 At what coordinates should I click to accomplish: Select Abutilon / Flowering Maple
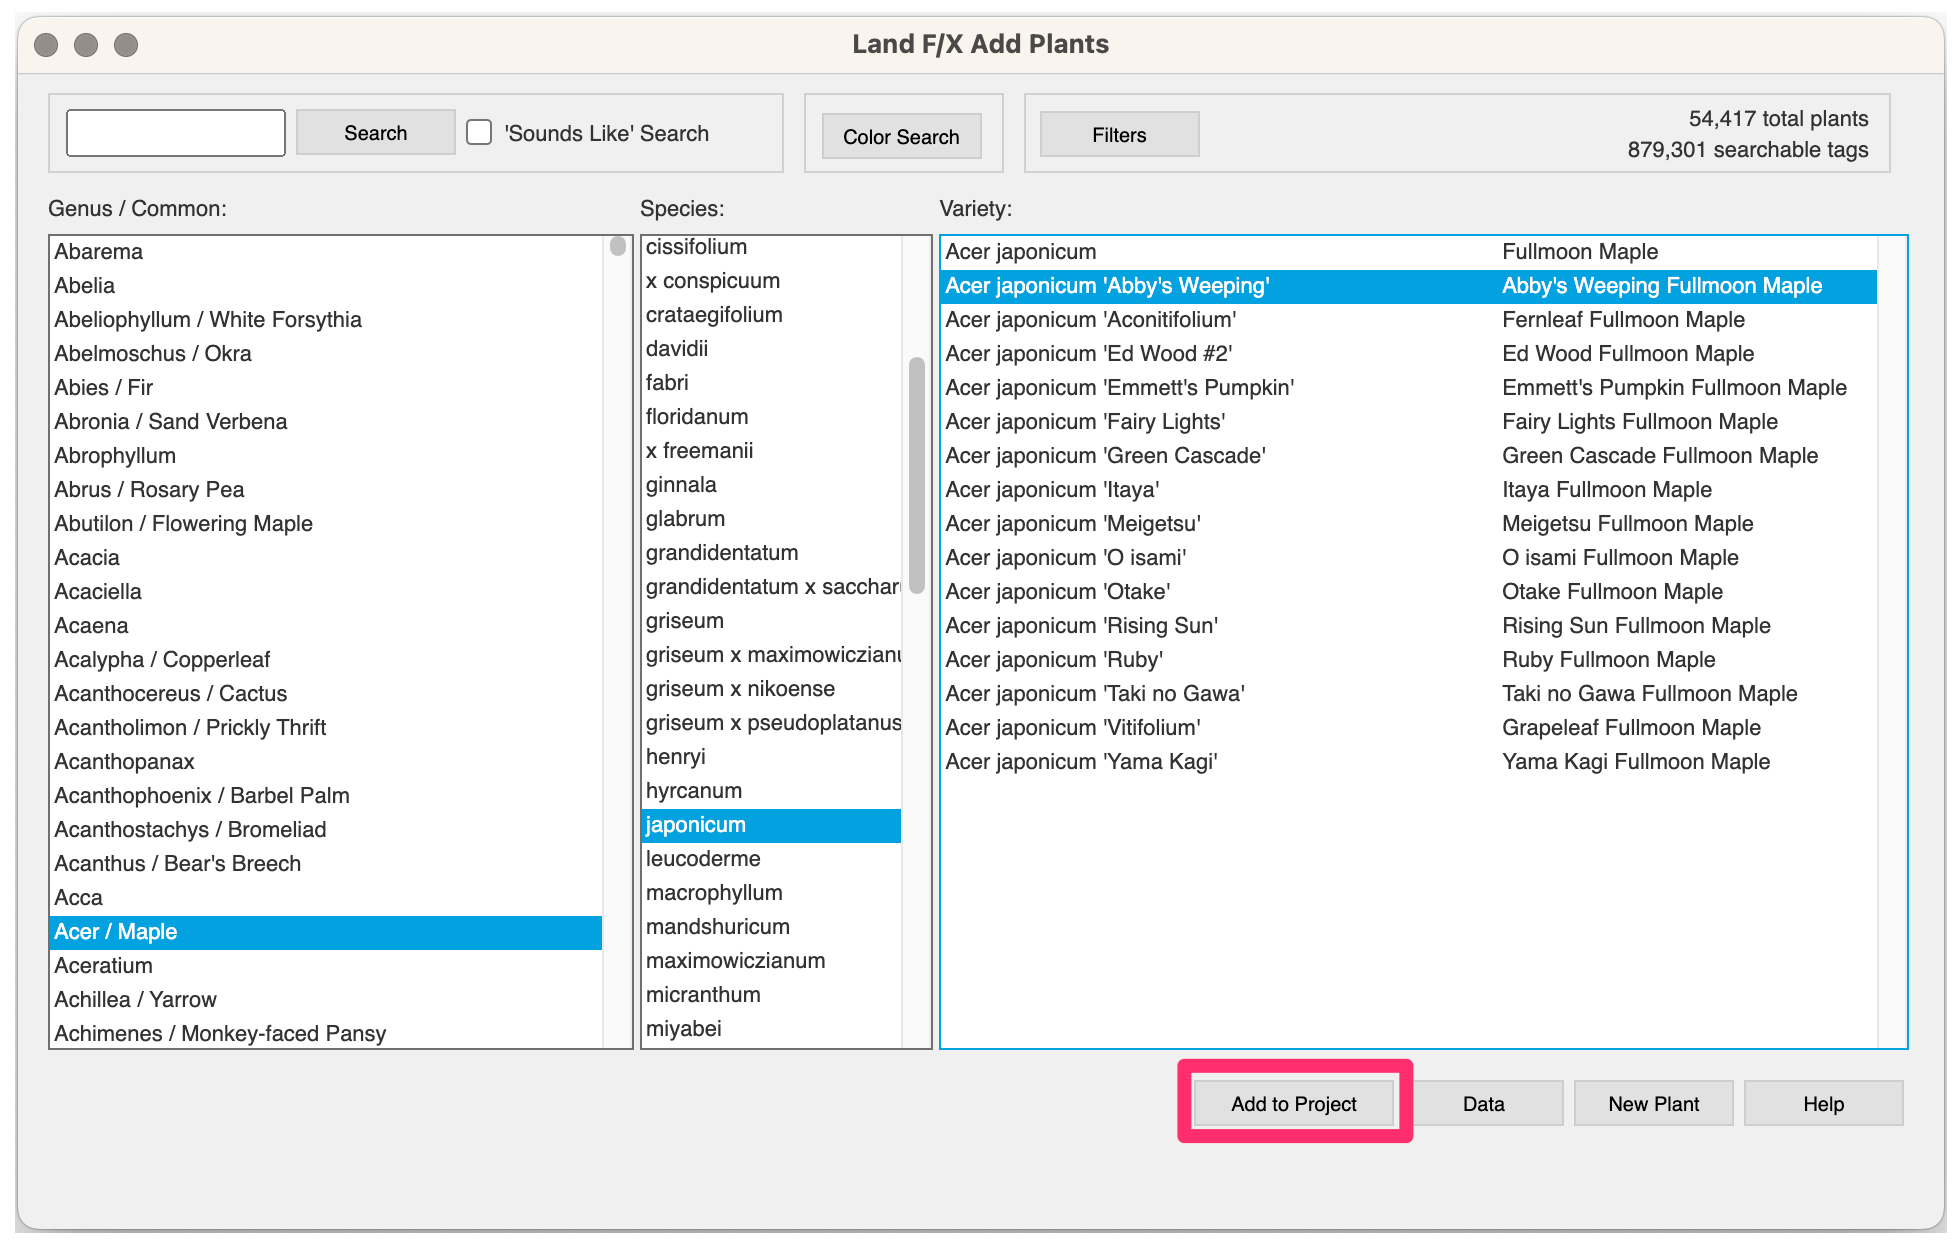pyautogui.click(x=326, y=524)
